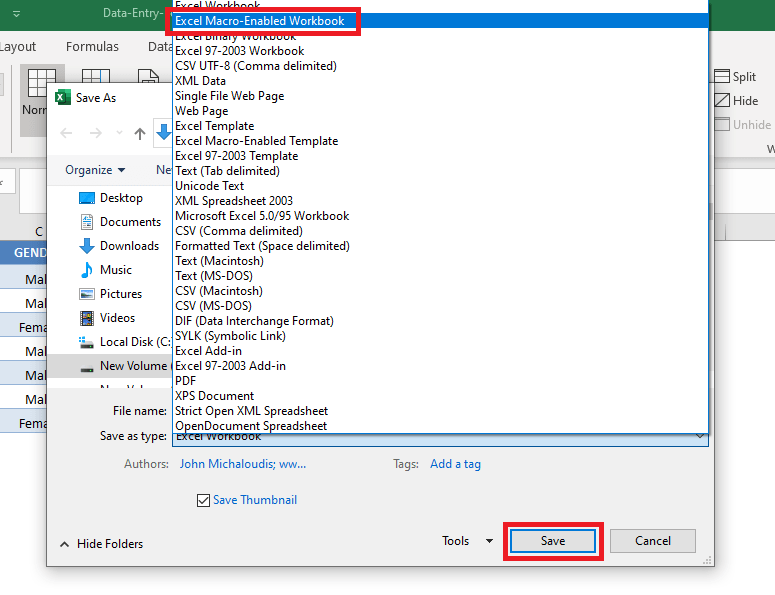
Task: Choose PDF as save type
Action: 440,381
